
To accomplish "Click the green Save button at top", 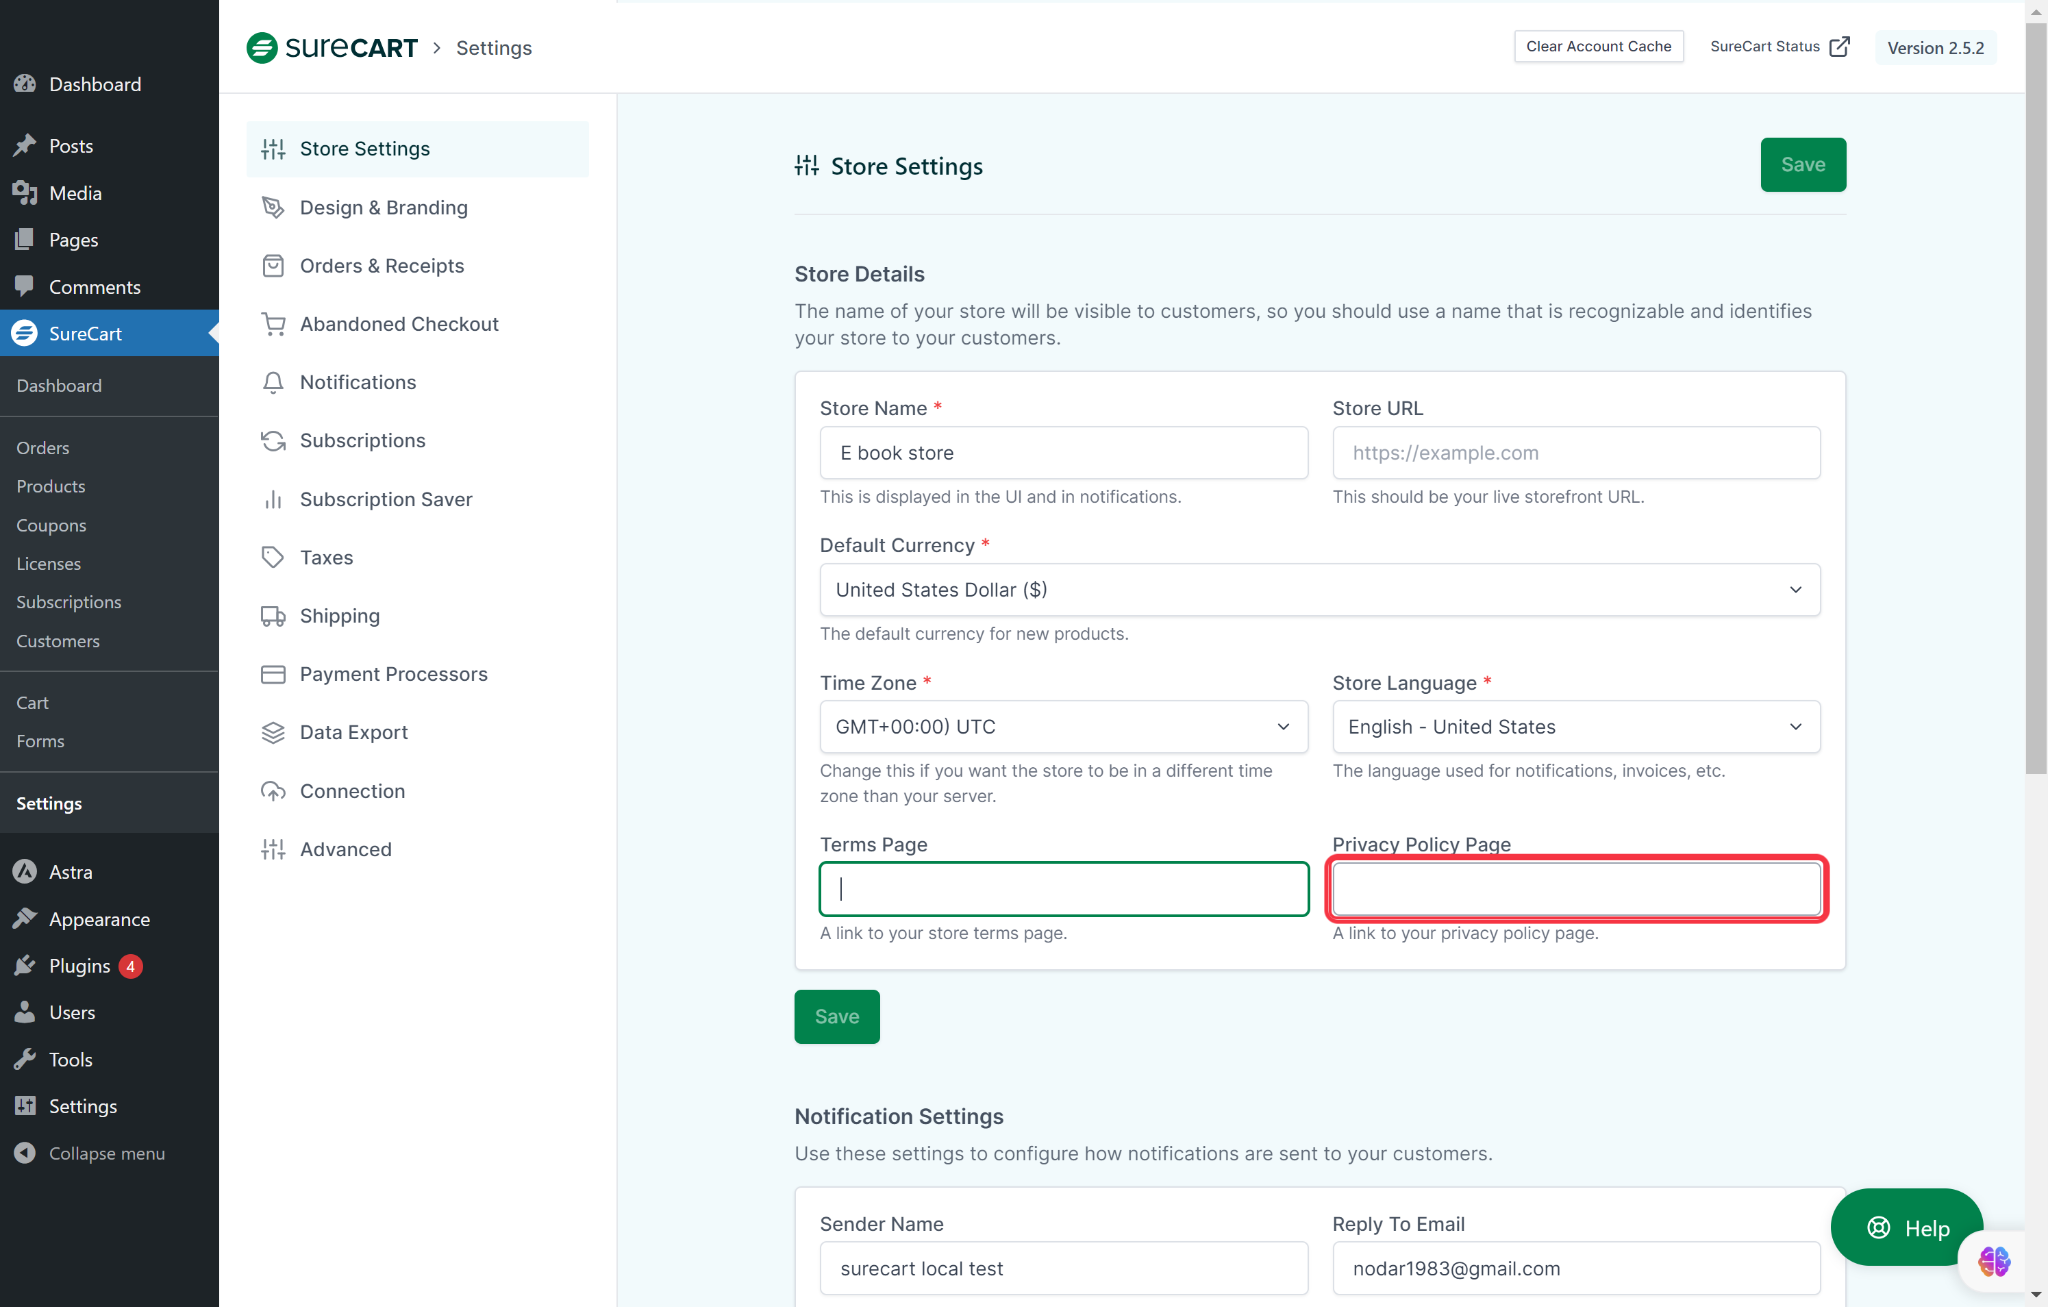I will click(1802, 165).
